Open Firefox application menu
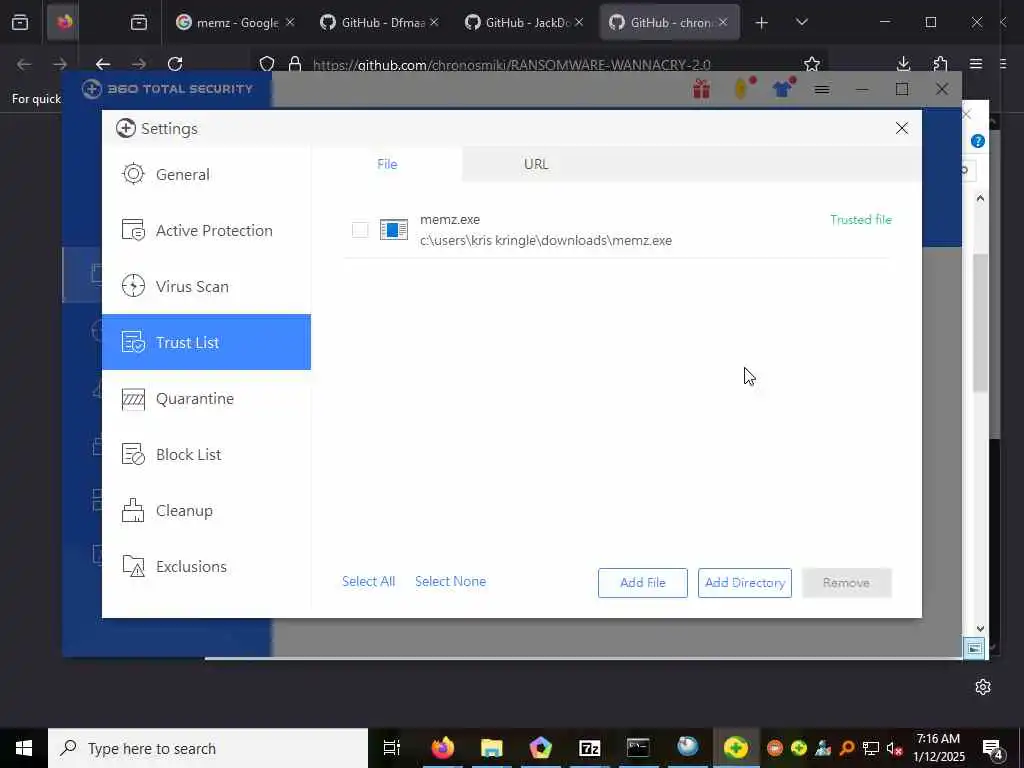Viewport: 1024px width, 768px height. click(x=976, y=63)
